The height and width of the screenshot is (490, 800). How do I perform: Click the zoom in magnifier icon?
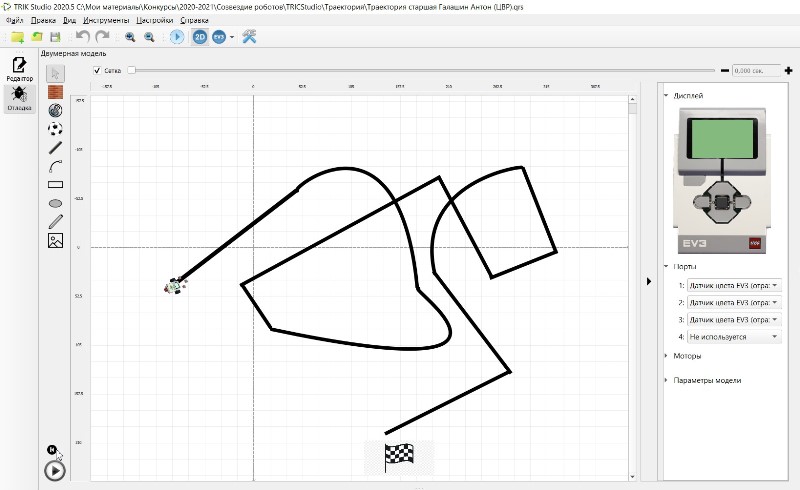(x=130, y=37)
